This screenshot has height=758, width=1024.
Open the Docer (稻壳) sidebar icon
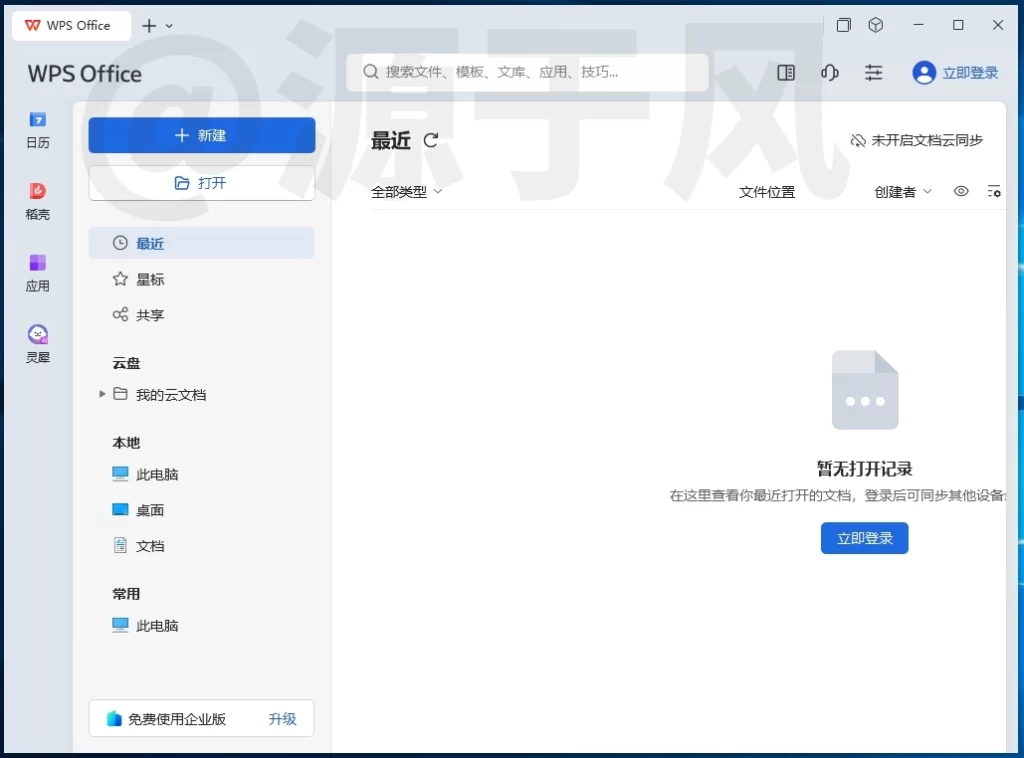tap(37, 201)
